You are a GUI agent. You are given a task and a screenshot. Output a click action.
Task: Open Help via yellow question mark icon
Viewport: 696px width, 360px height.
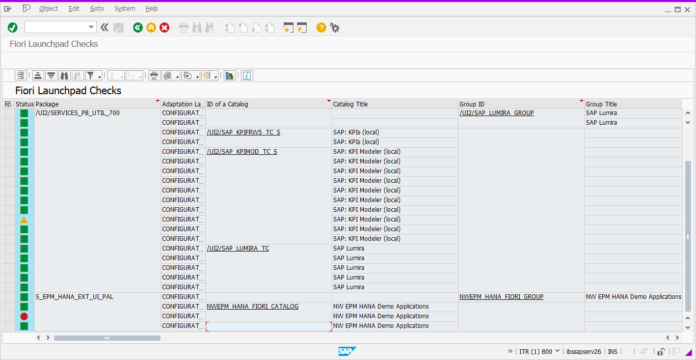321,28
